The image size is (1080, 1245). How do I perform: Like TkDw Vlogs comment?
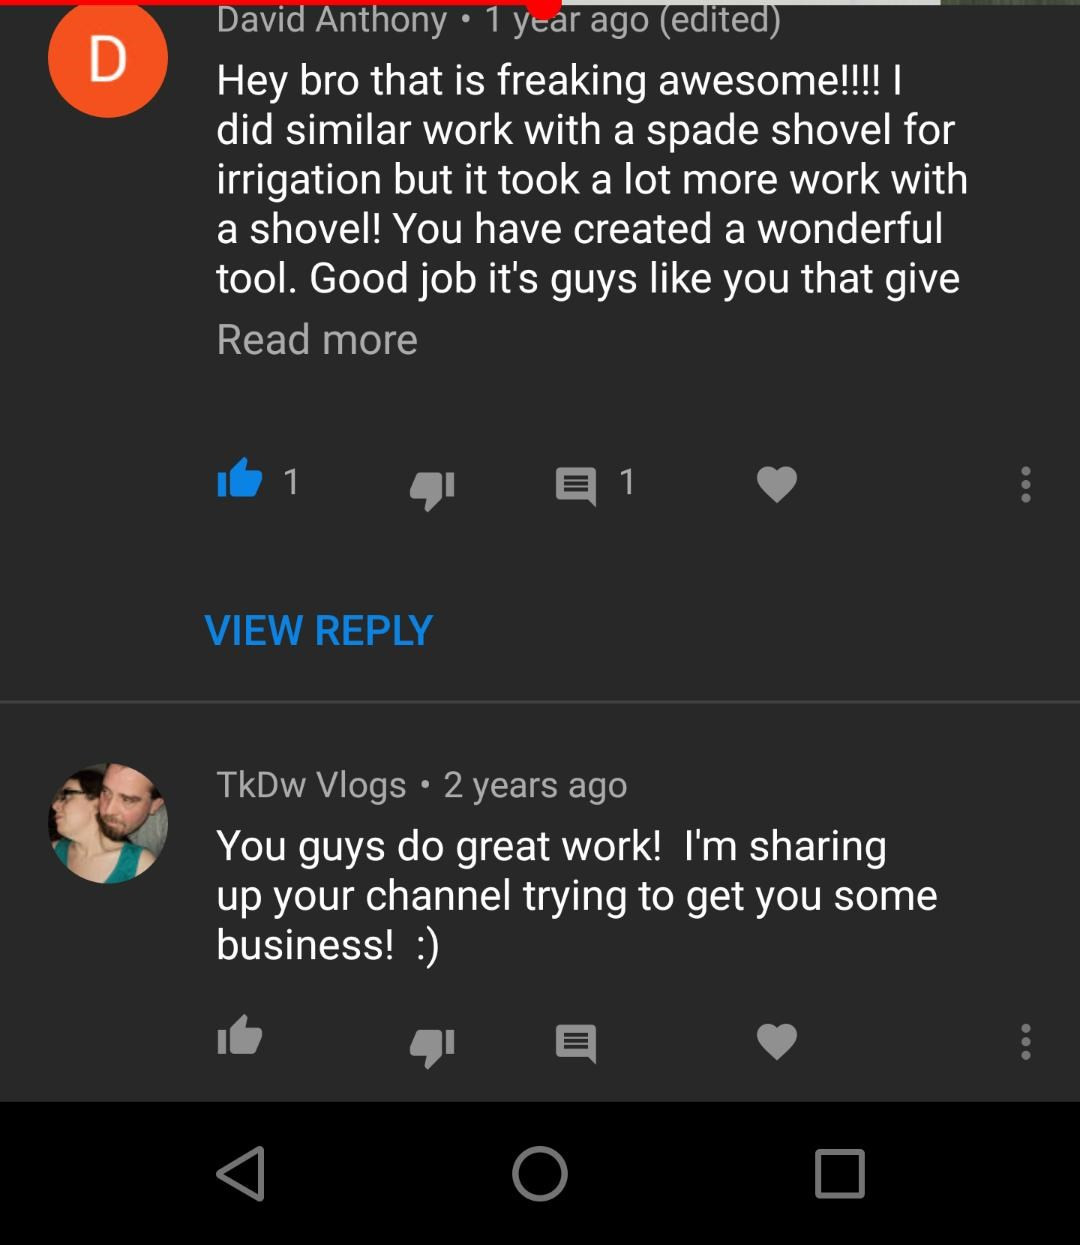240,1036
